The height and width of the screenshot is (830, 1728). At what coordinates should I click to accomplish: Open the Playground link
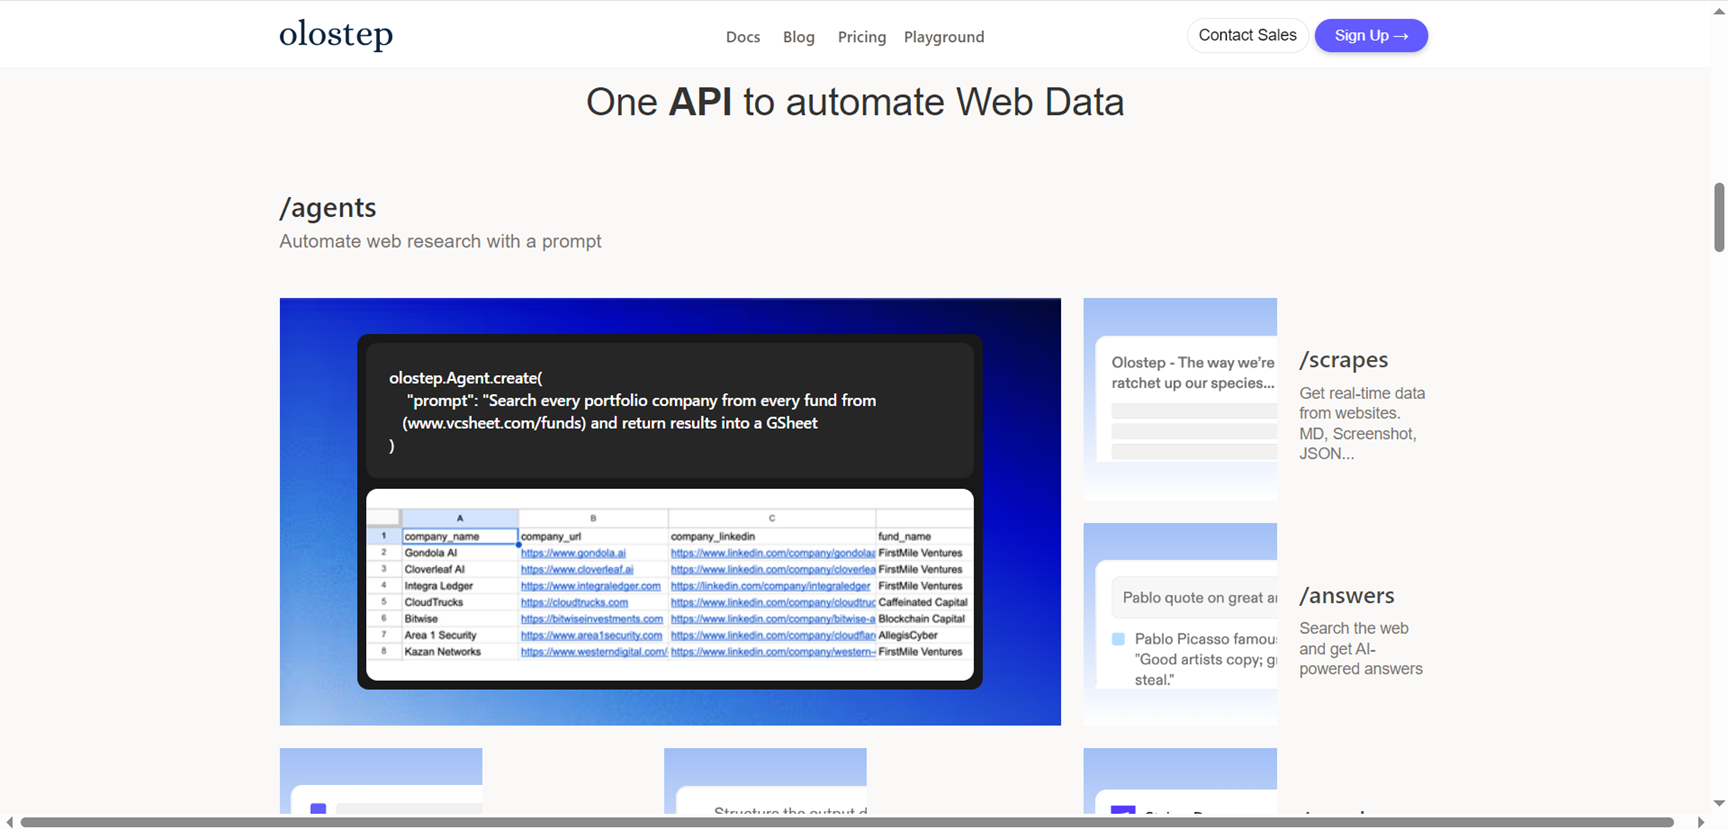[944, 37]
